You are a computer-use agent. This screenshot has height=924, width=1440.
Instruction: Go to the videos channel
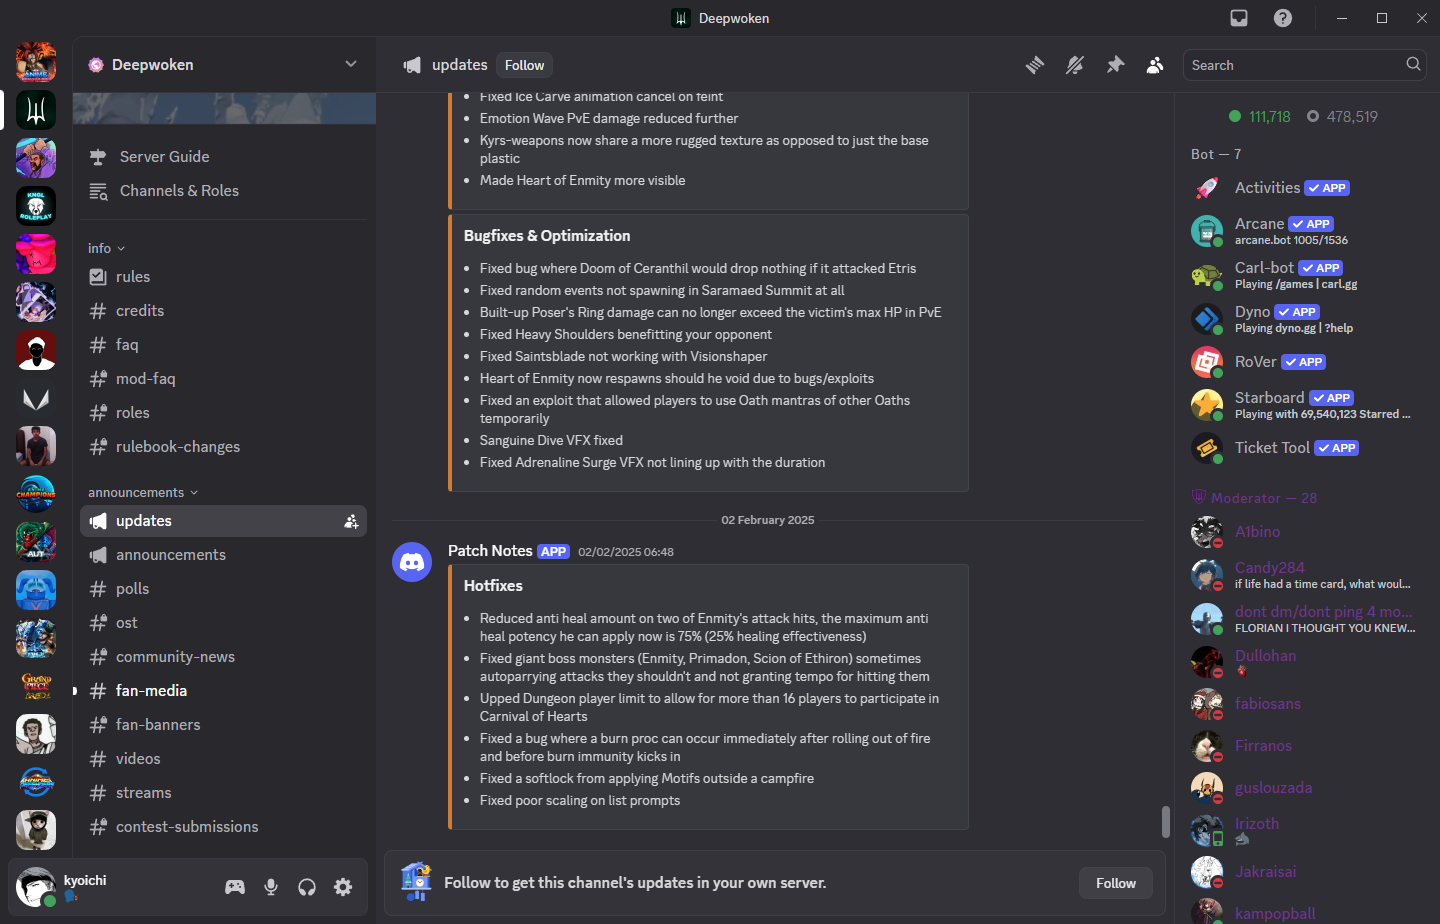point(224,759)
